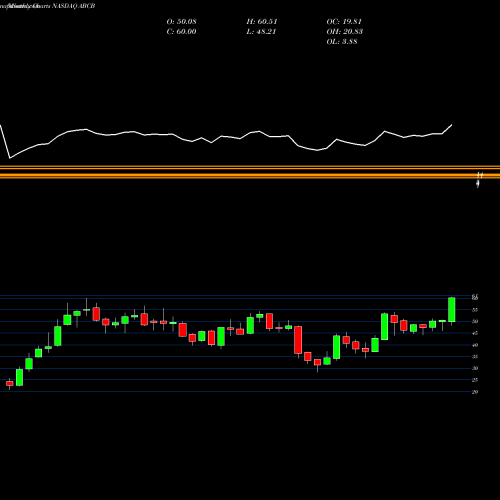Click the white indicator line's final upward point
The image size is (500, 500).
pos(452,125)
